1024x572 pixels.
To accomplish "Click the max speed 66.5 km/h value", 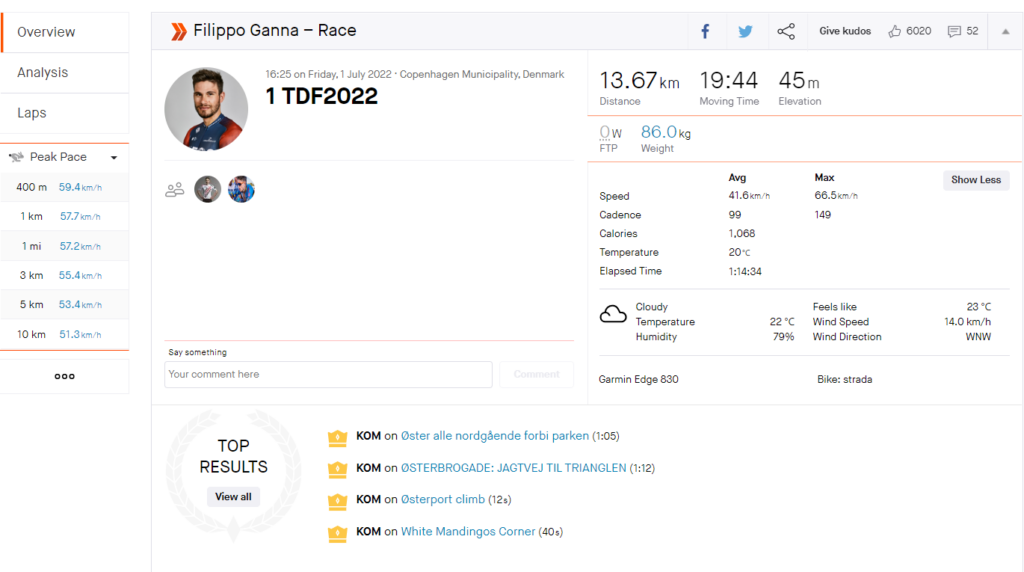I will (836, 195).
